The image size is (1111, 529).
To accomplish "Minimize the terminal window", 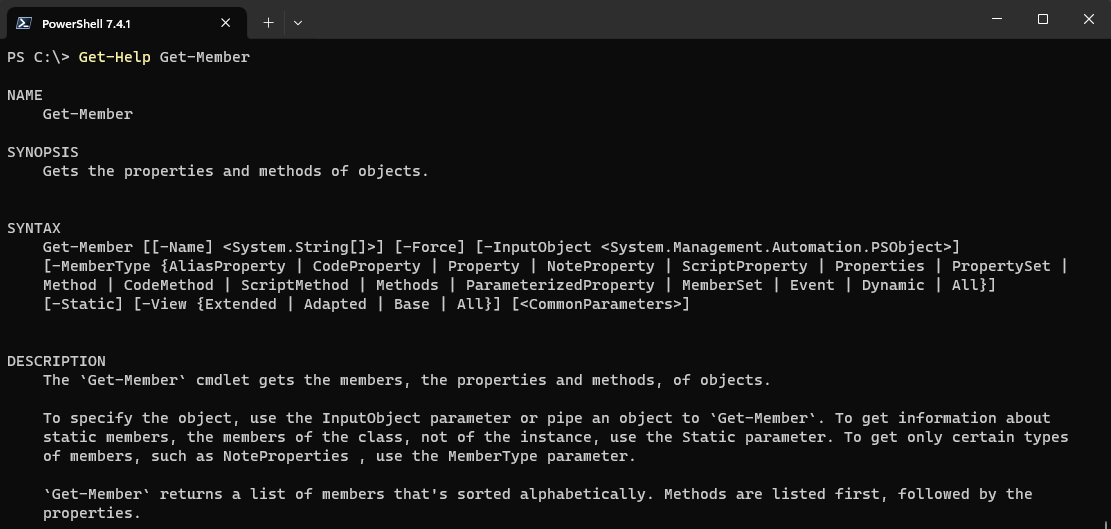I will [x=996, y=19].
